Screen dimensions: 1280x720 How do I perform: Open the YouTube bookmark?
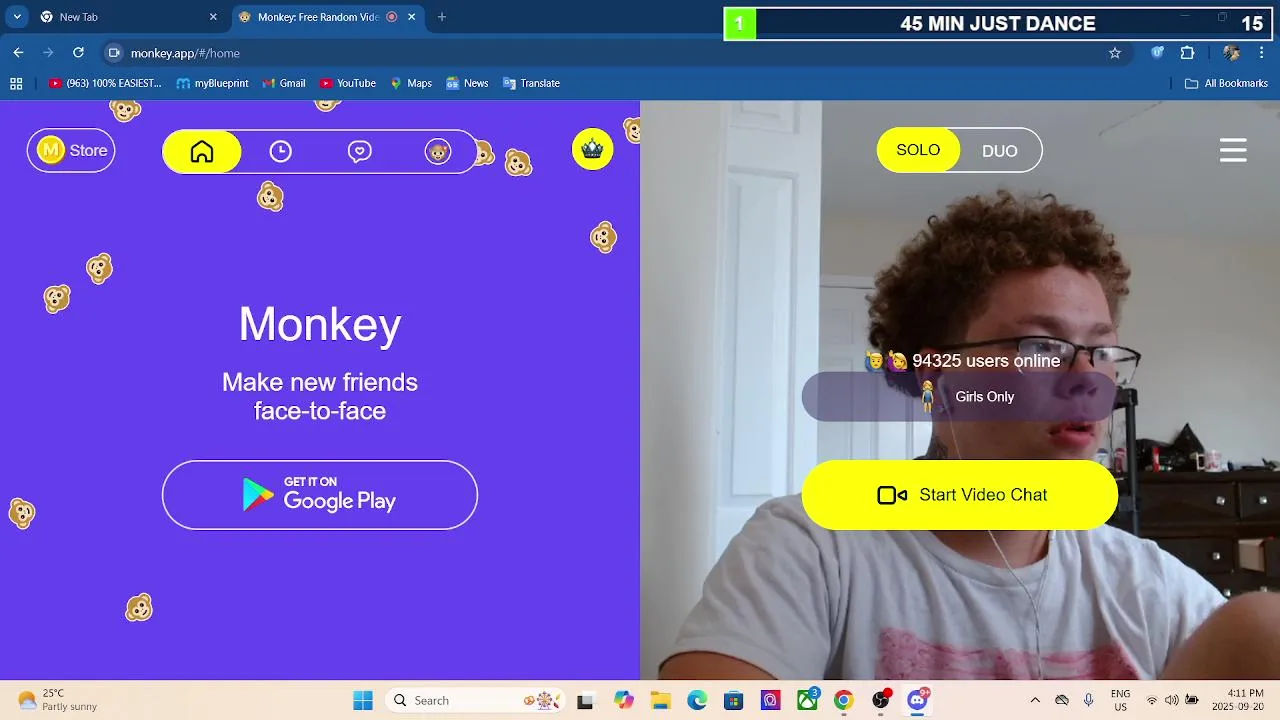(x=348, y=84)
